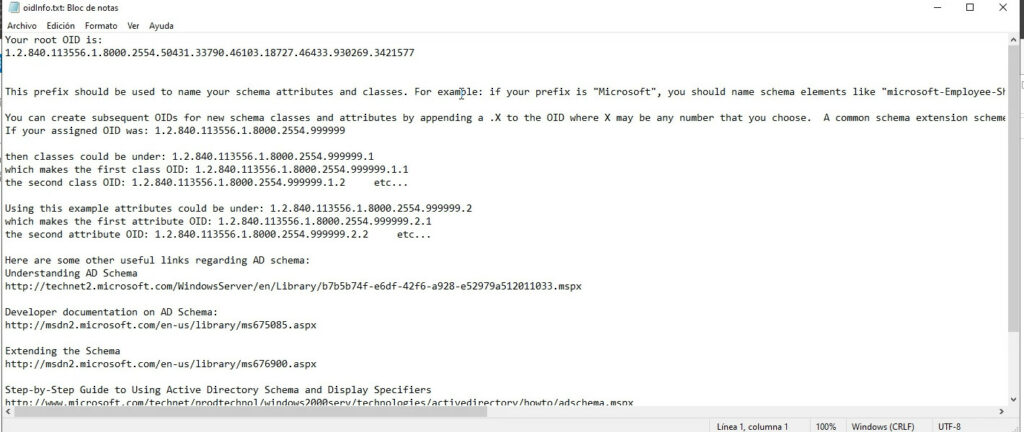The image size is (1024, 432).
Task: Close the oidInfo.txt window
Action: [1003, 8]
